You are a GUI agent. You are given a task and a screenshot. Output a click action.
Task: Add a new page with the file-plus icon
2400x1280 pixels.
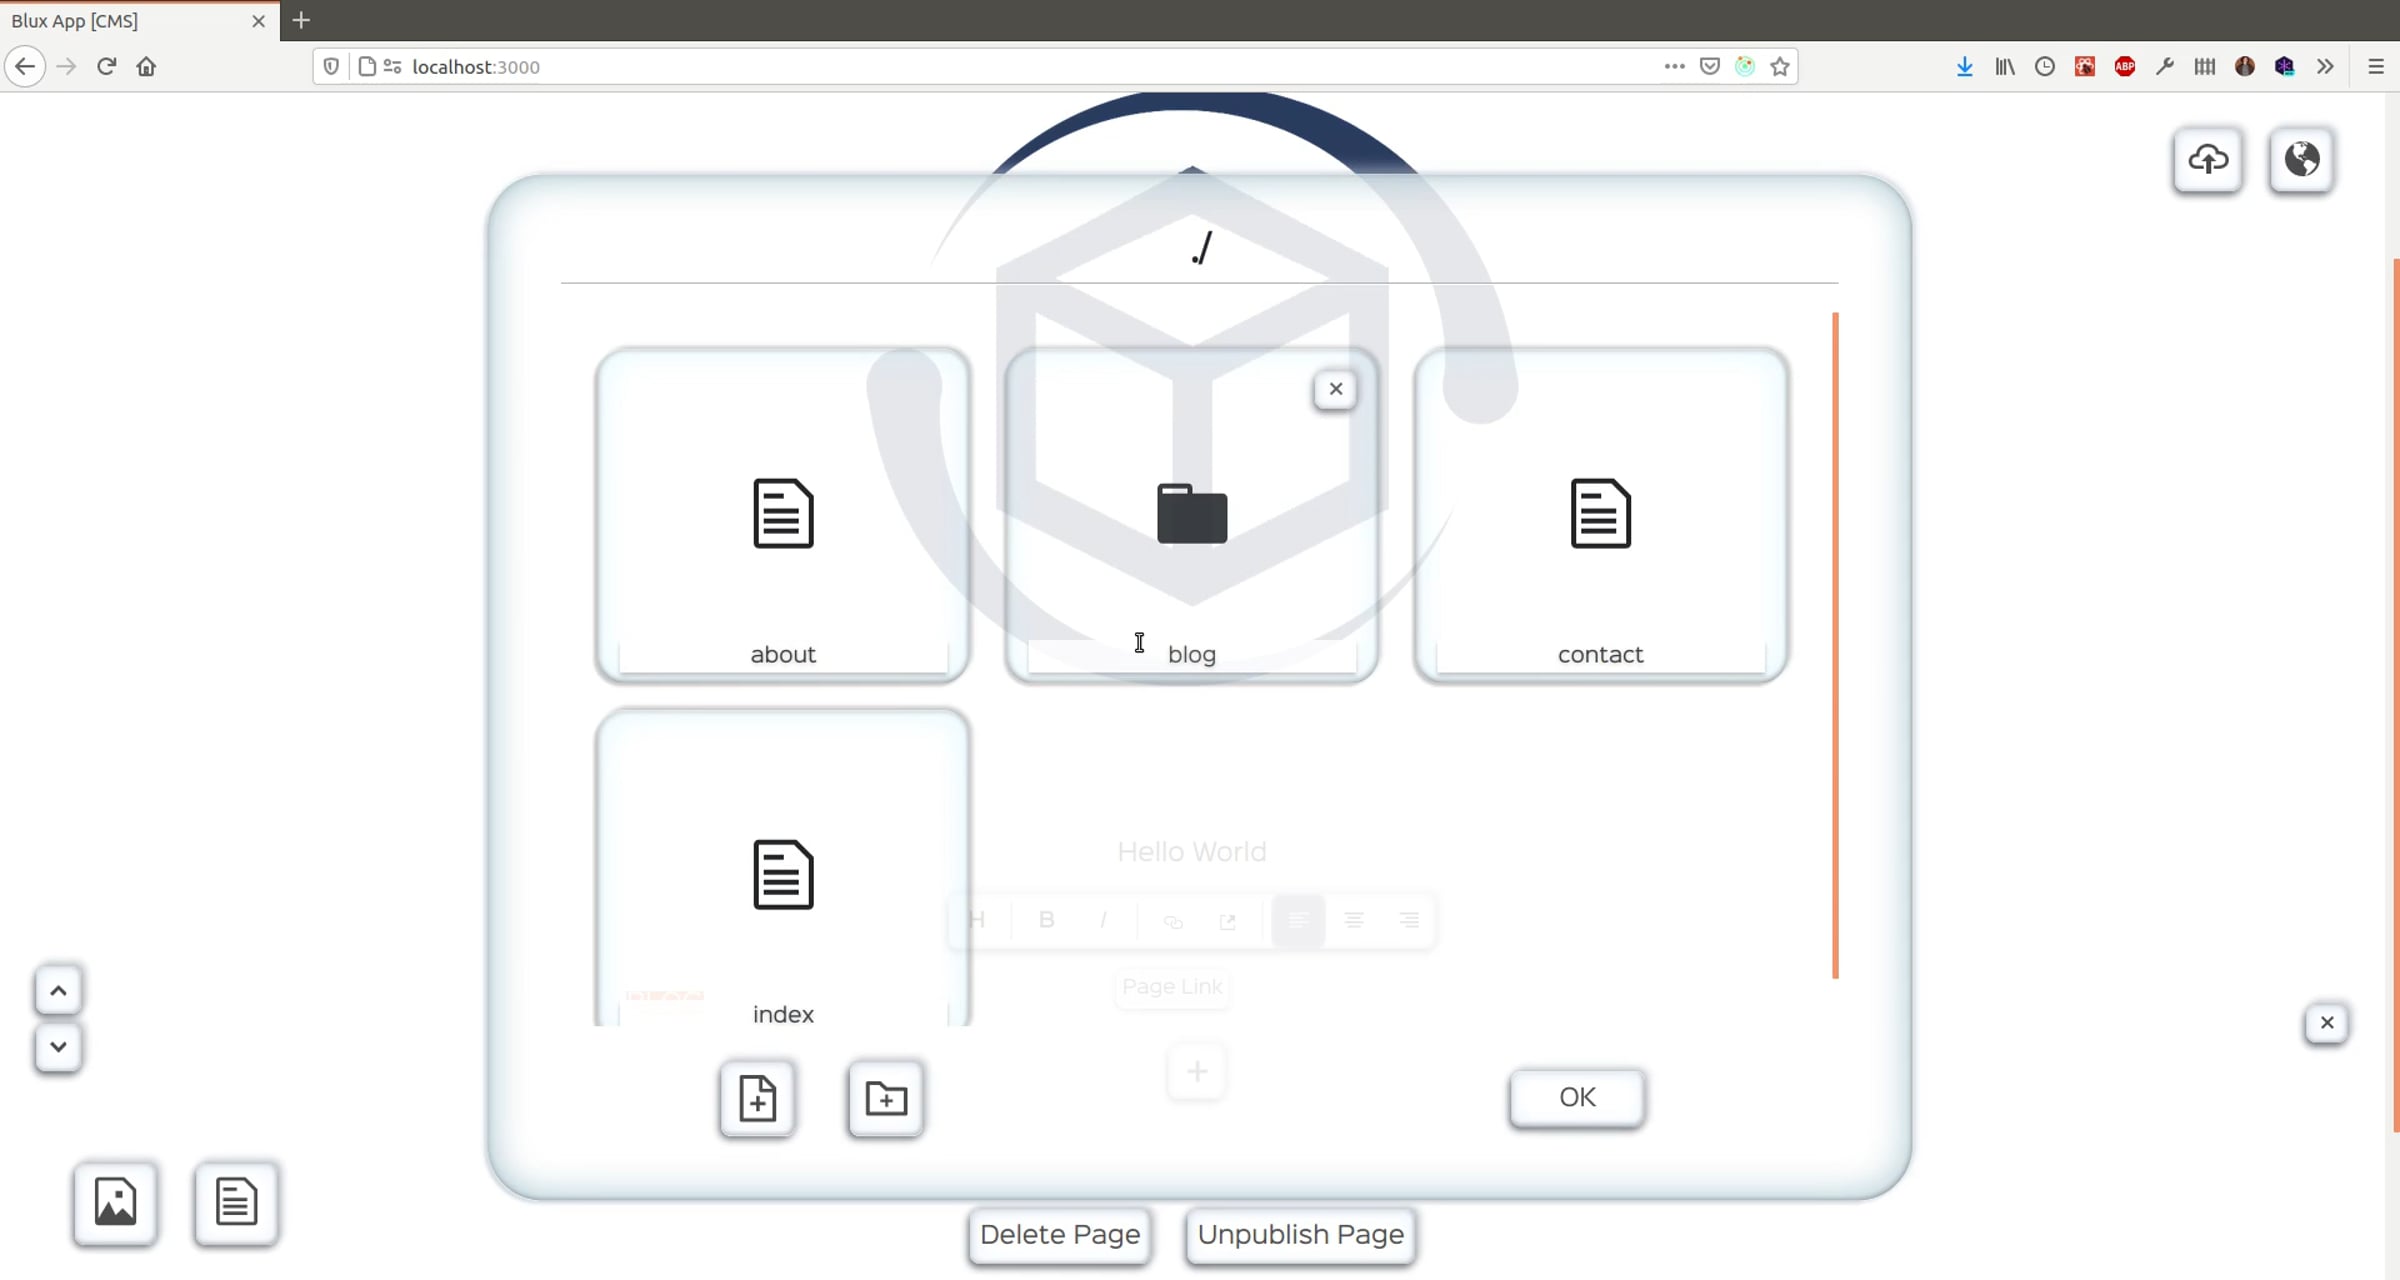(x=757, y=1098)
